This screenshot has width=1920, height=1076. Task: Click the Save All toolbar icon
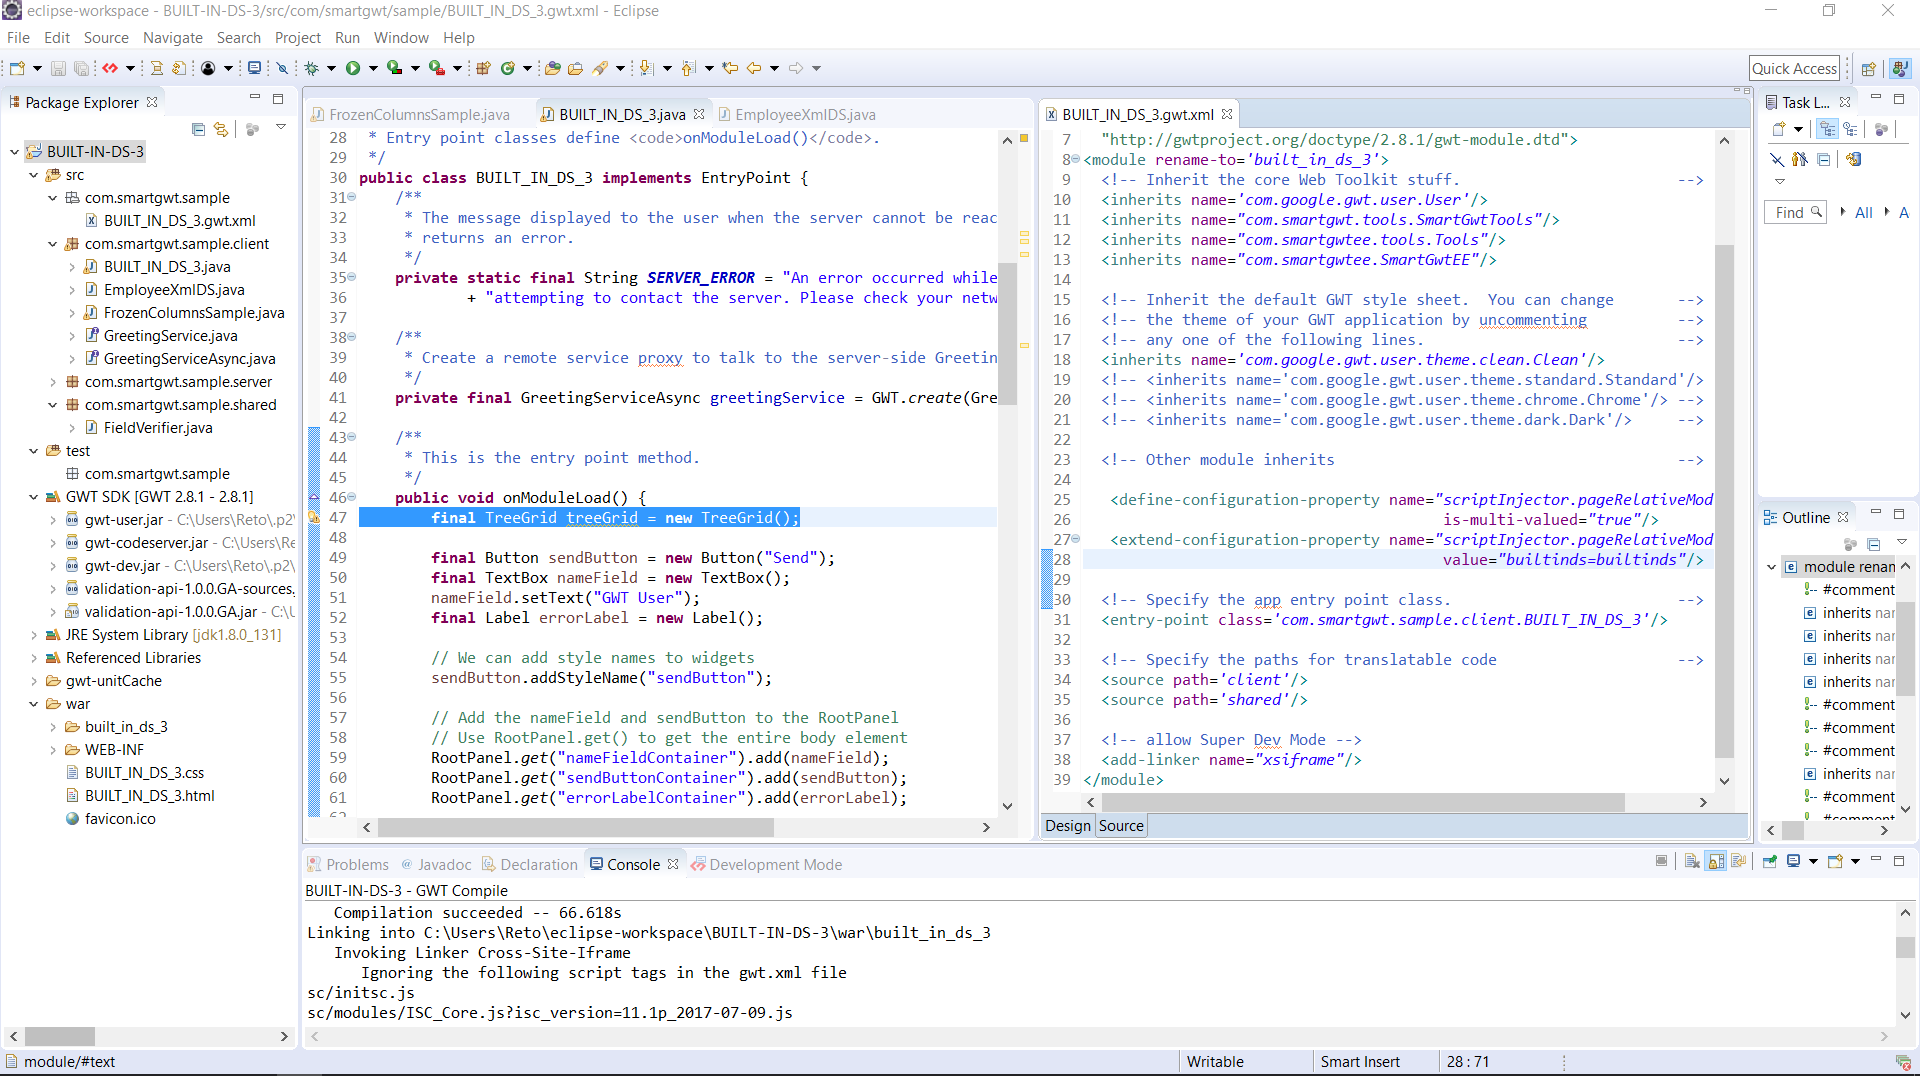(82, 68)
